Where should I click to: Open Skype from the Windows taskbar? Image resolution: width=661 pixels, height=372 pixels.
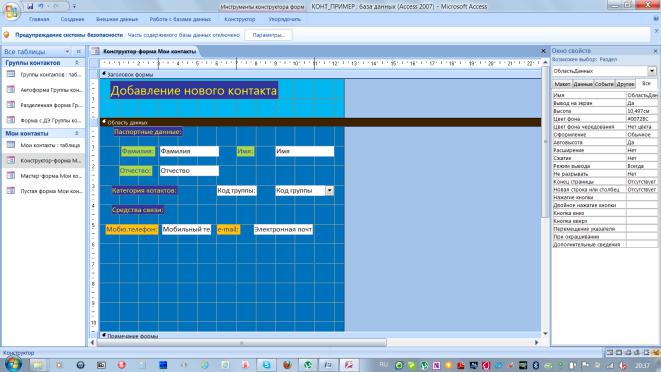(x=266, y=365)
